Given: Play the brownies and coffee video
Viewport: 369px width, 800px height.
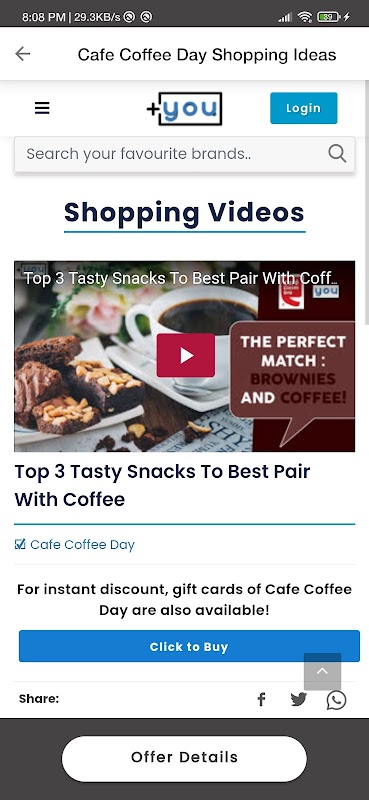Looking at the screenshot, I should pos(185,356).
